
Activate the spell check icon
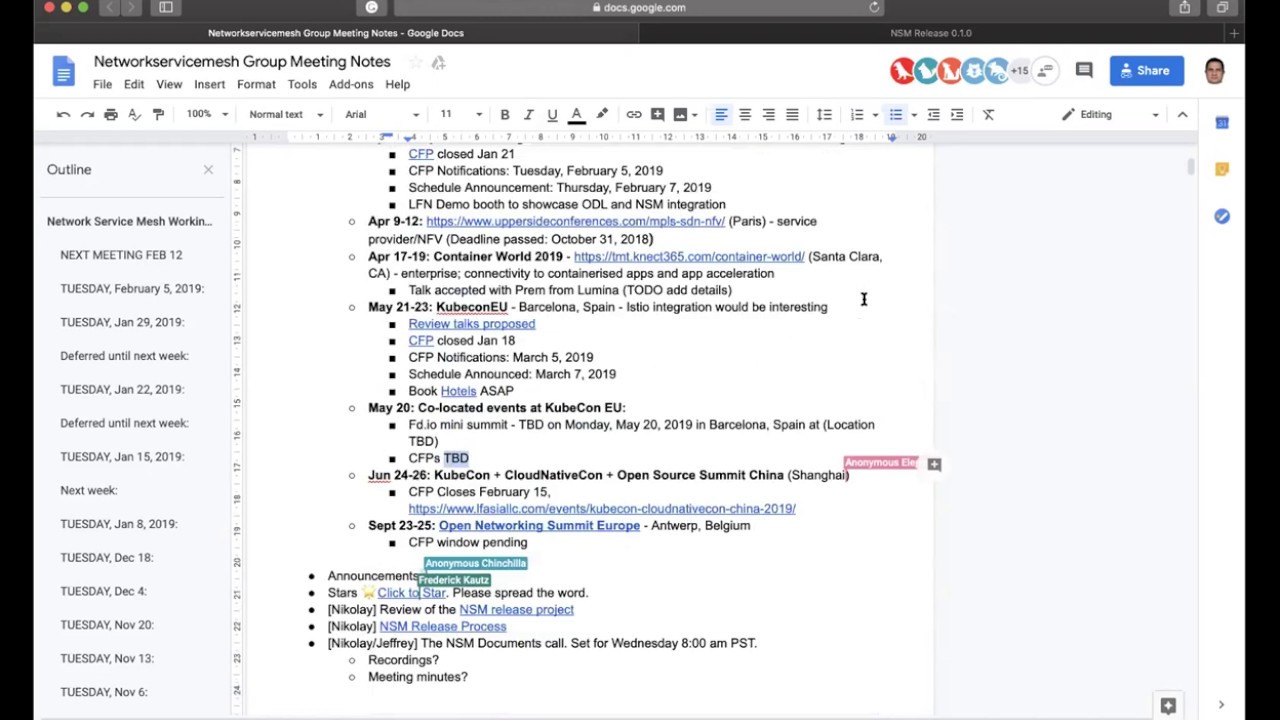point(135,114)
